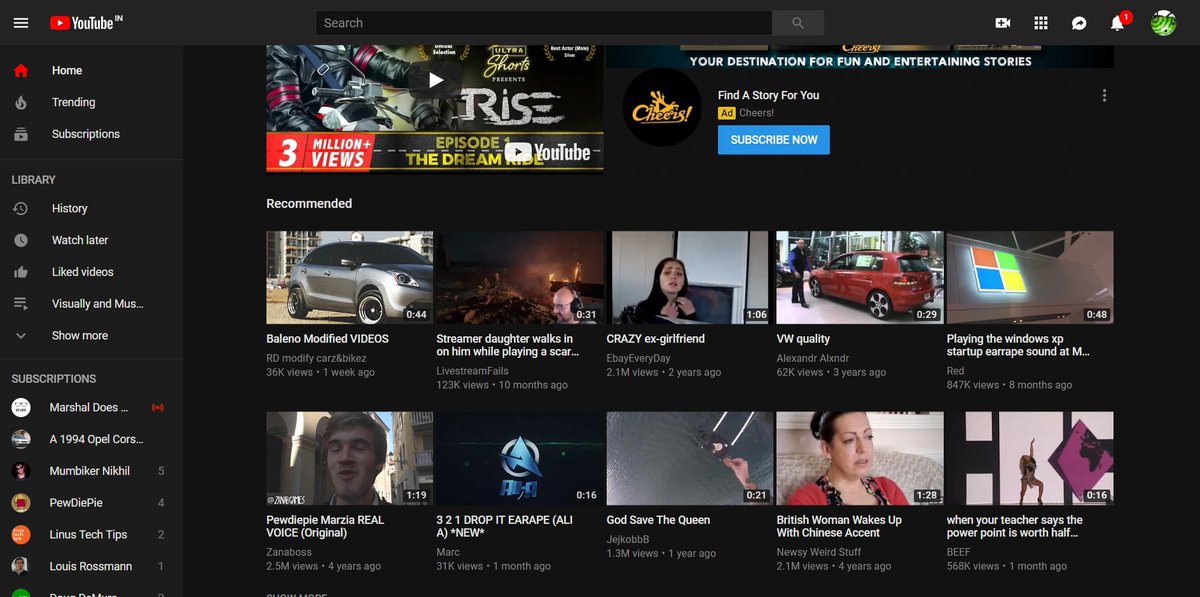Click in the Search input field

544,23
